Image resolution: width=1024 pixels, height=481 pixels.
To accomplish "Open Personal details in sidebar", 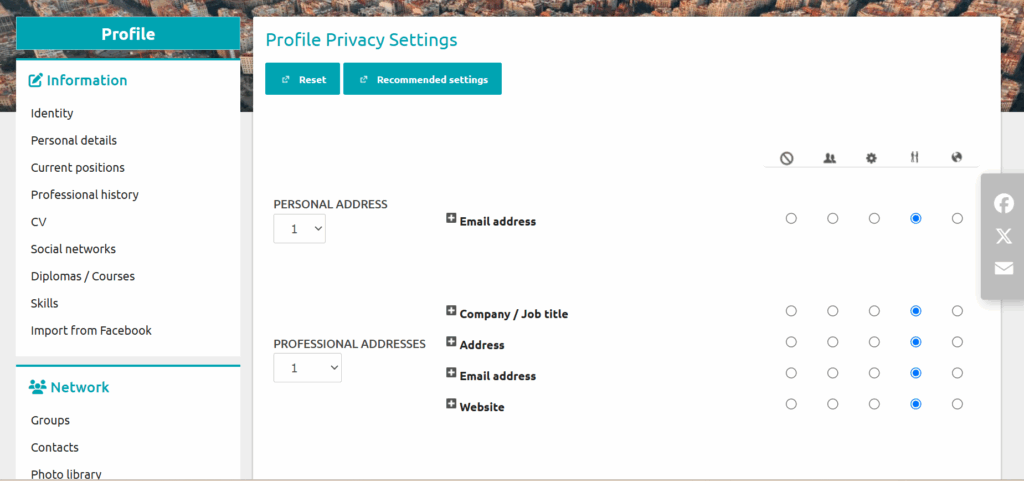I will point(74,140).
